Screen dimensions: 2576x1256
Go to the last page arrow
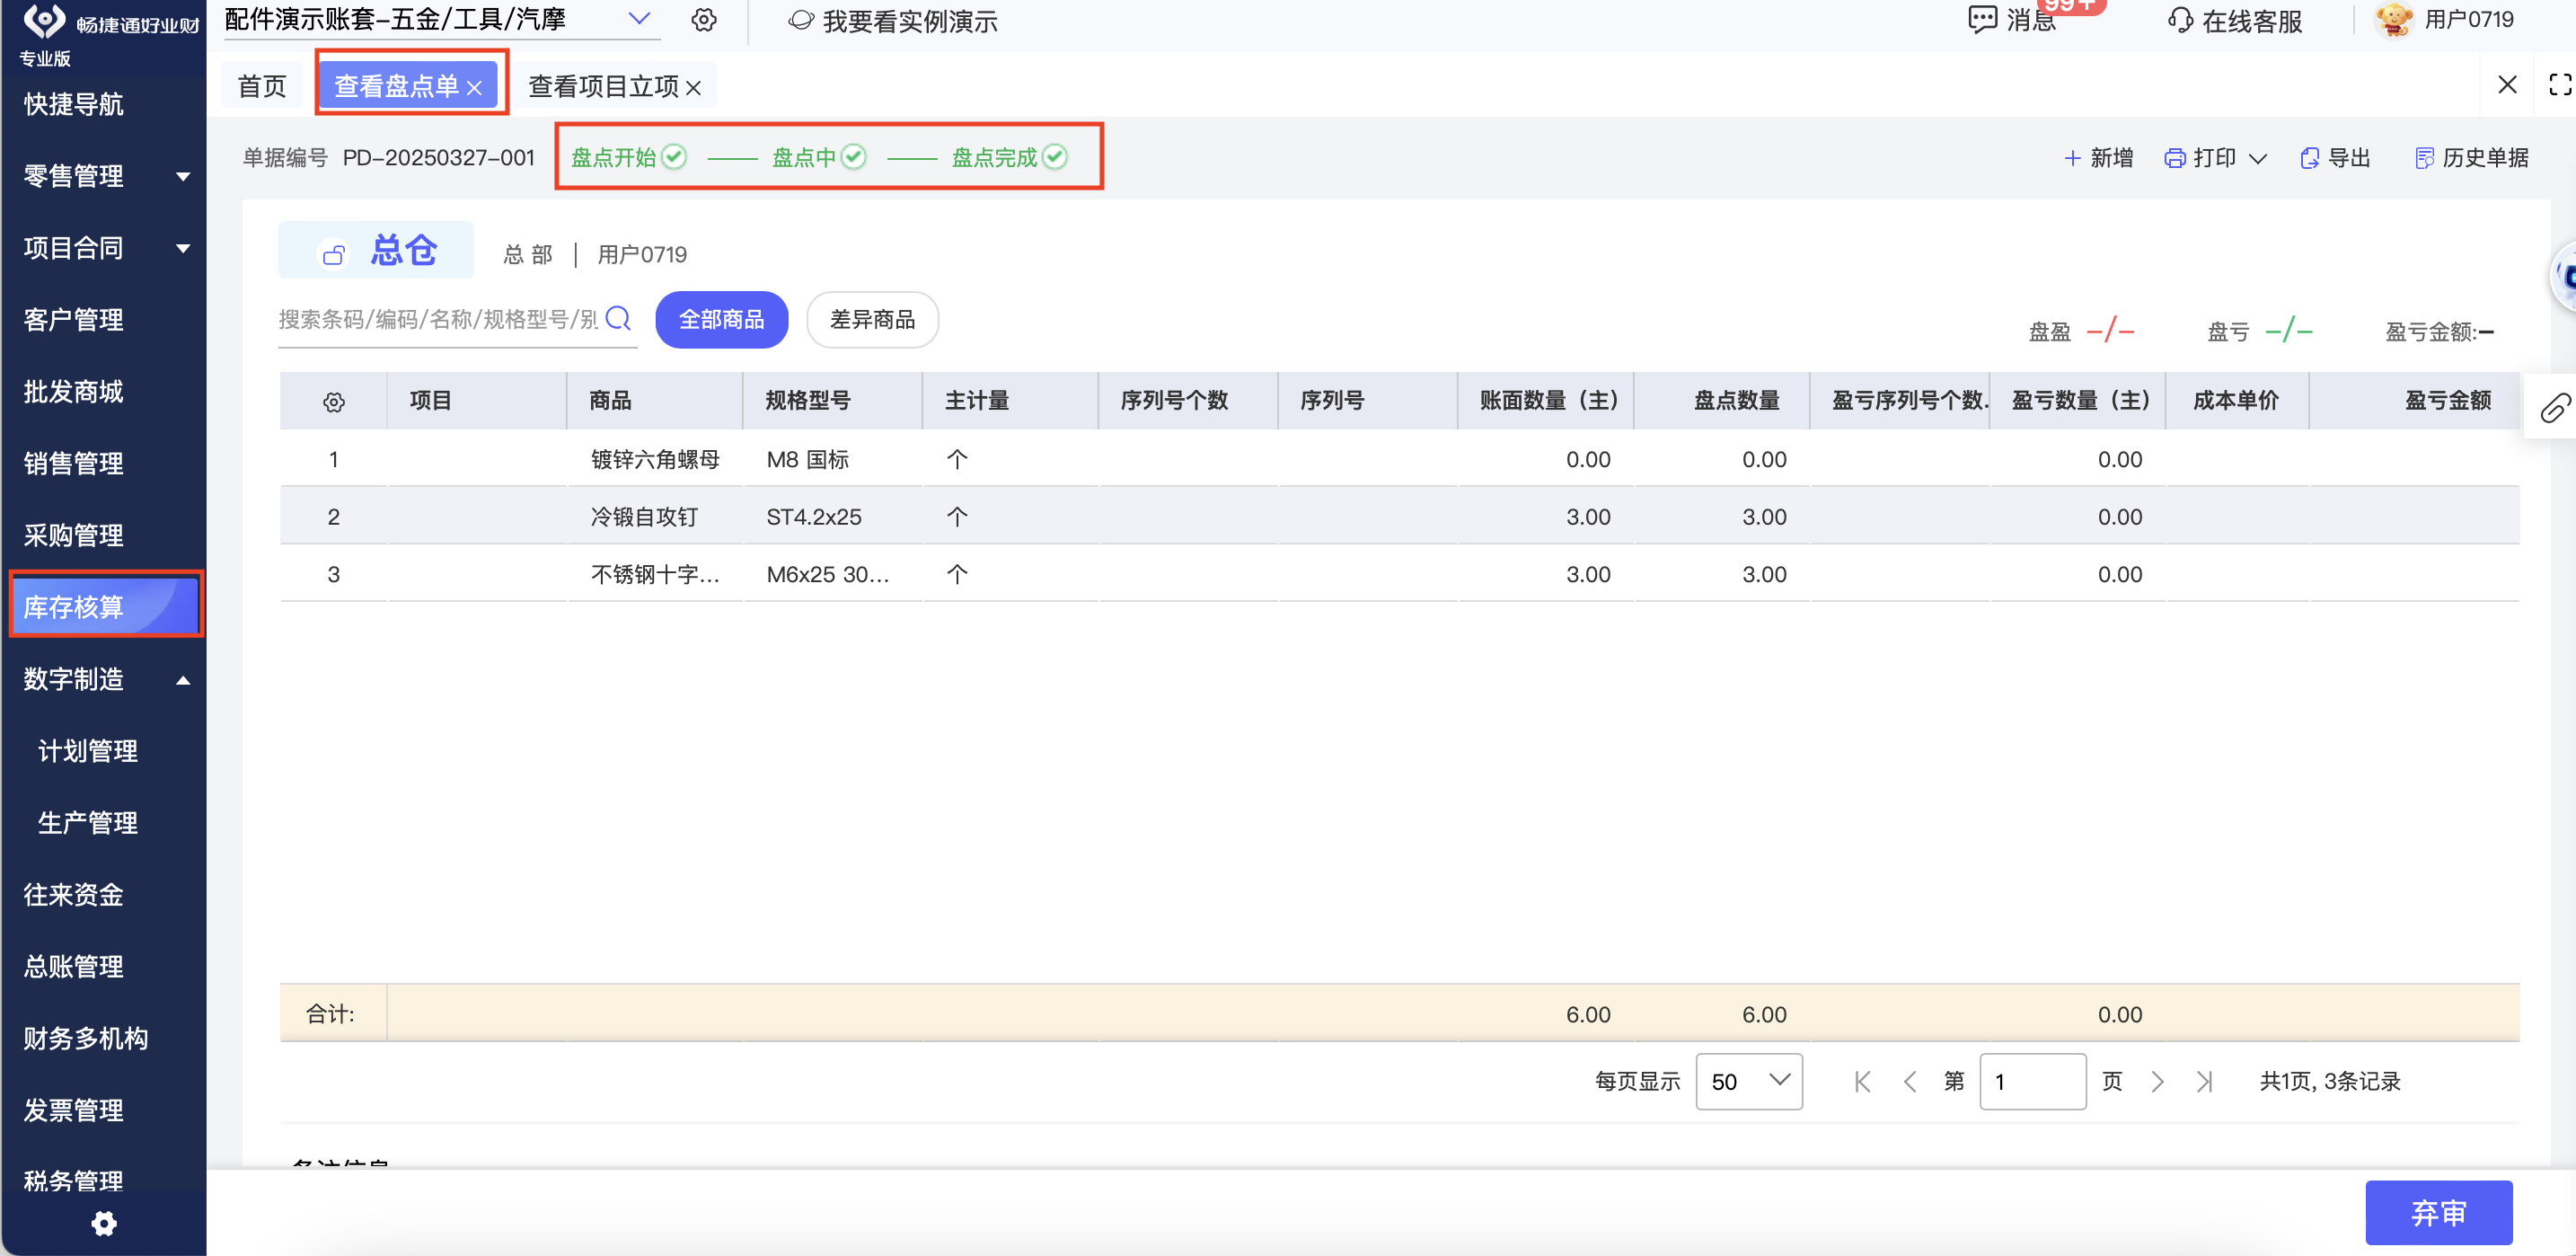click(x=2205, y=1081)
